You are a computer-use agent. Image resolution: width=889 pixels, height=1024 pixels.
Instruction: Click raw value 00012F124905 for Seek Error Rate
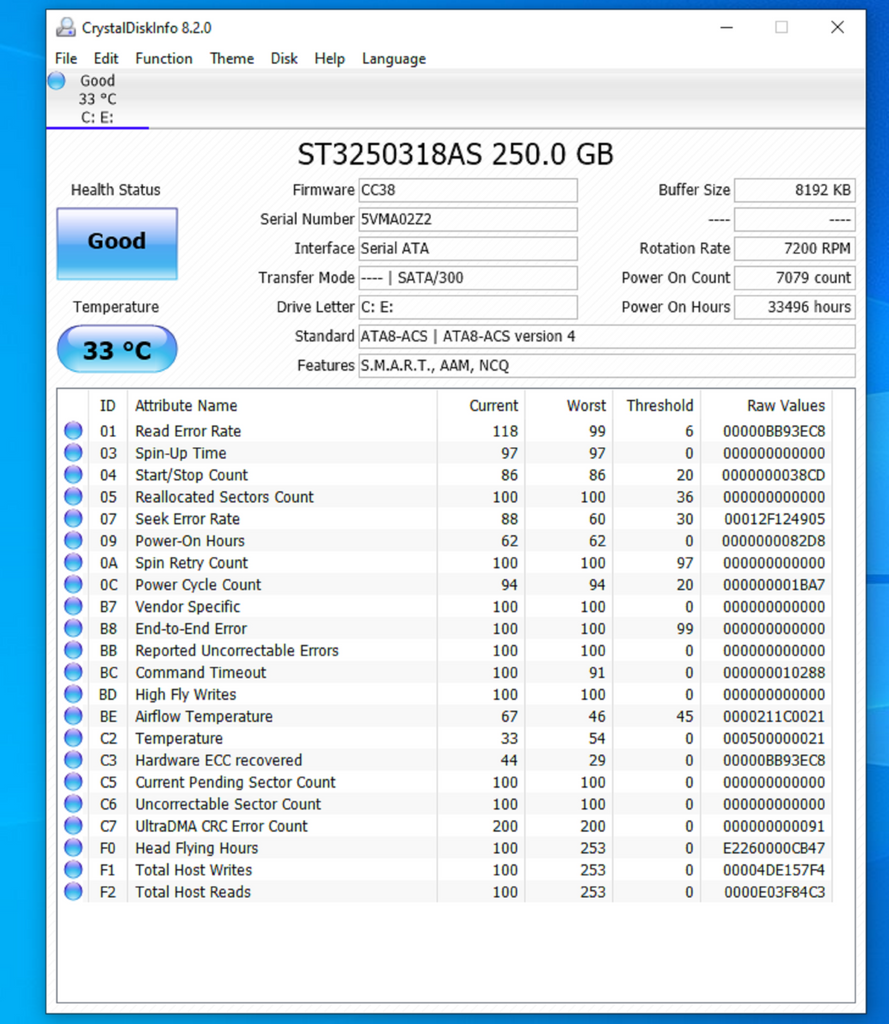pyautogui.click(x=775, y=519)
